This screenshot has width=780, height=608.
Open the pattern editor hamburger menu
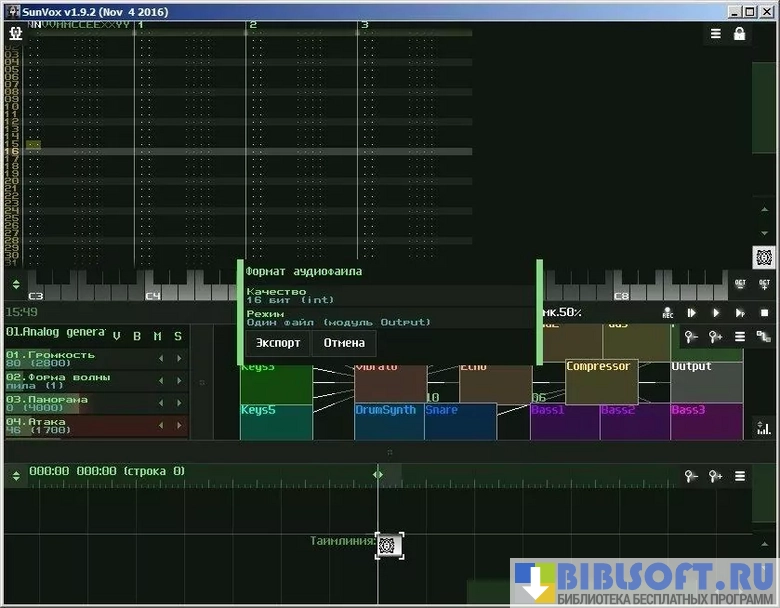pos(716,34)
